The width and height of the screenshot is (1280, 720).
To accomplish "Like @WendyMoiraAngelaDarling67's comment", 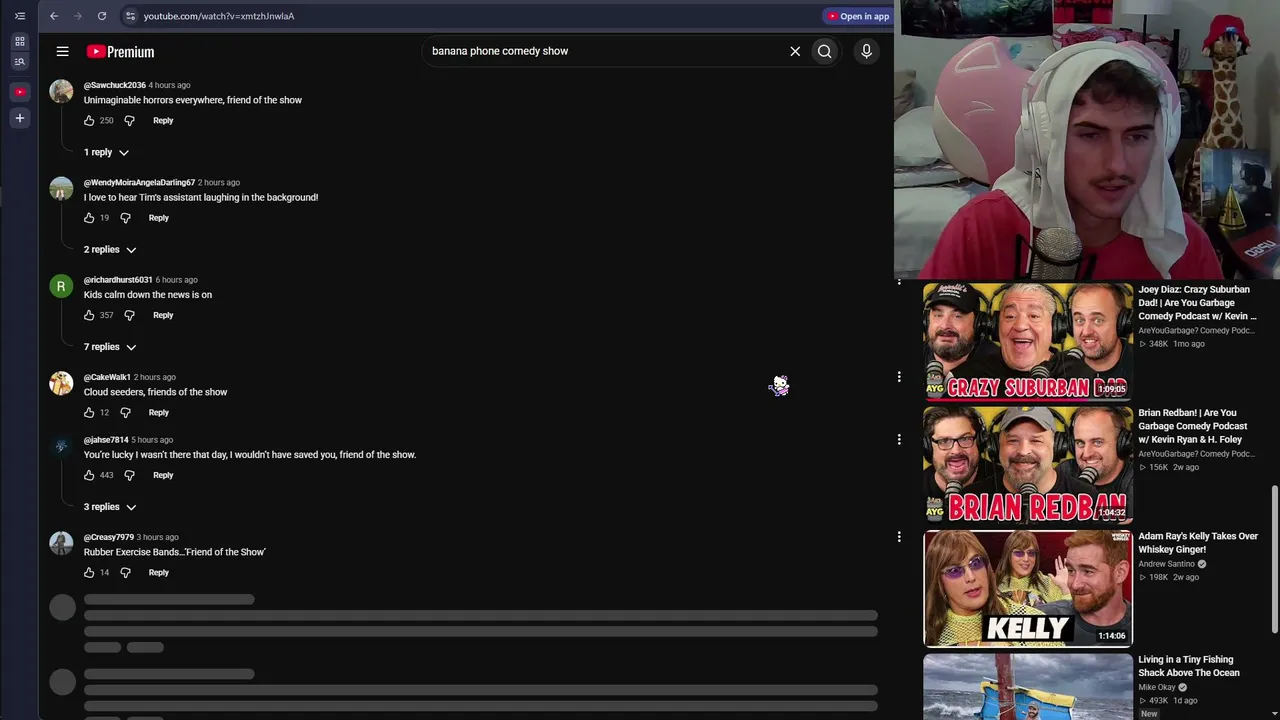I will (x=89, y=218).
